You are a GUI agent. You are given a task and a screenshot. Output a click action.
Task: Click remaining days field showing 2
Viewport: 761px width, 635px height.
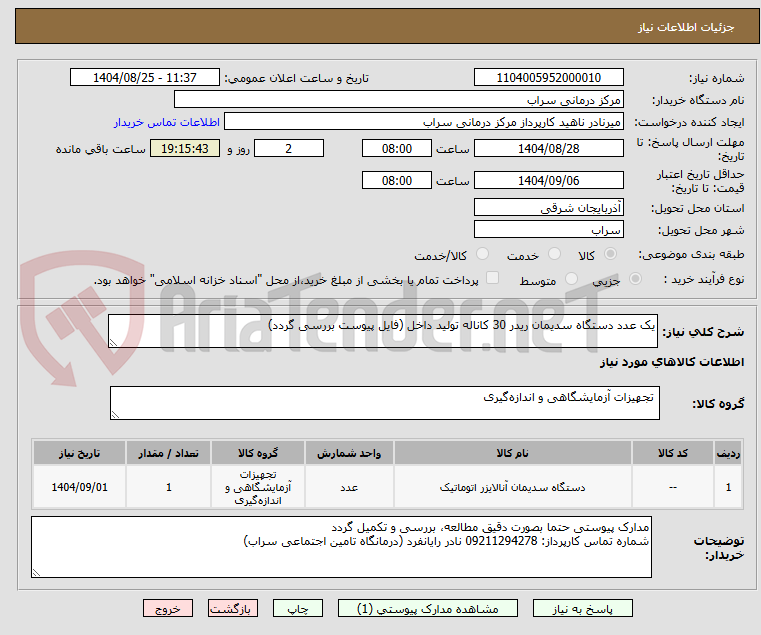coord(289,148)
